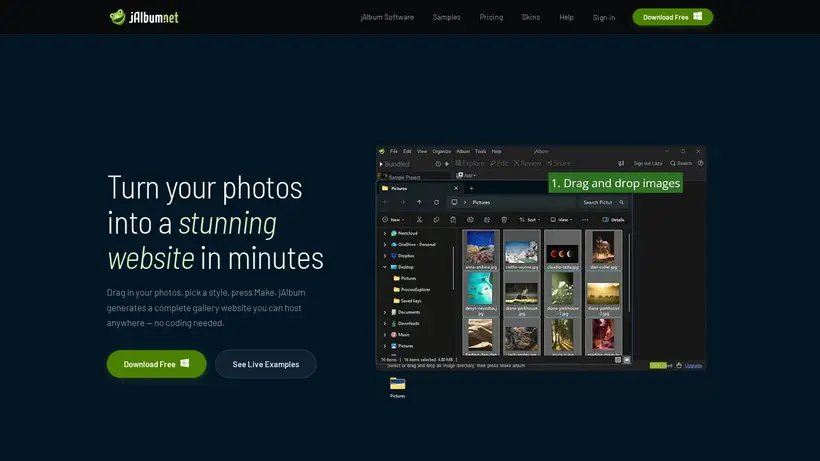
Task: Click the Delete trash icon in File Explorer
Action: coord(504,220)
